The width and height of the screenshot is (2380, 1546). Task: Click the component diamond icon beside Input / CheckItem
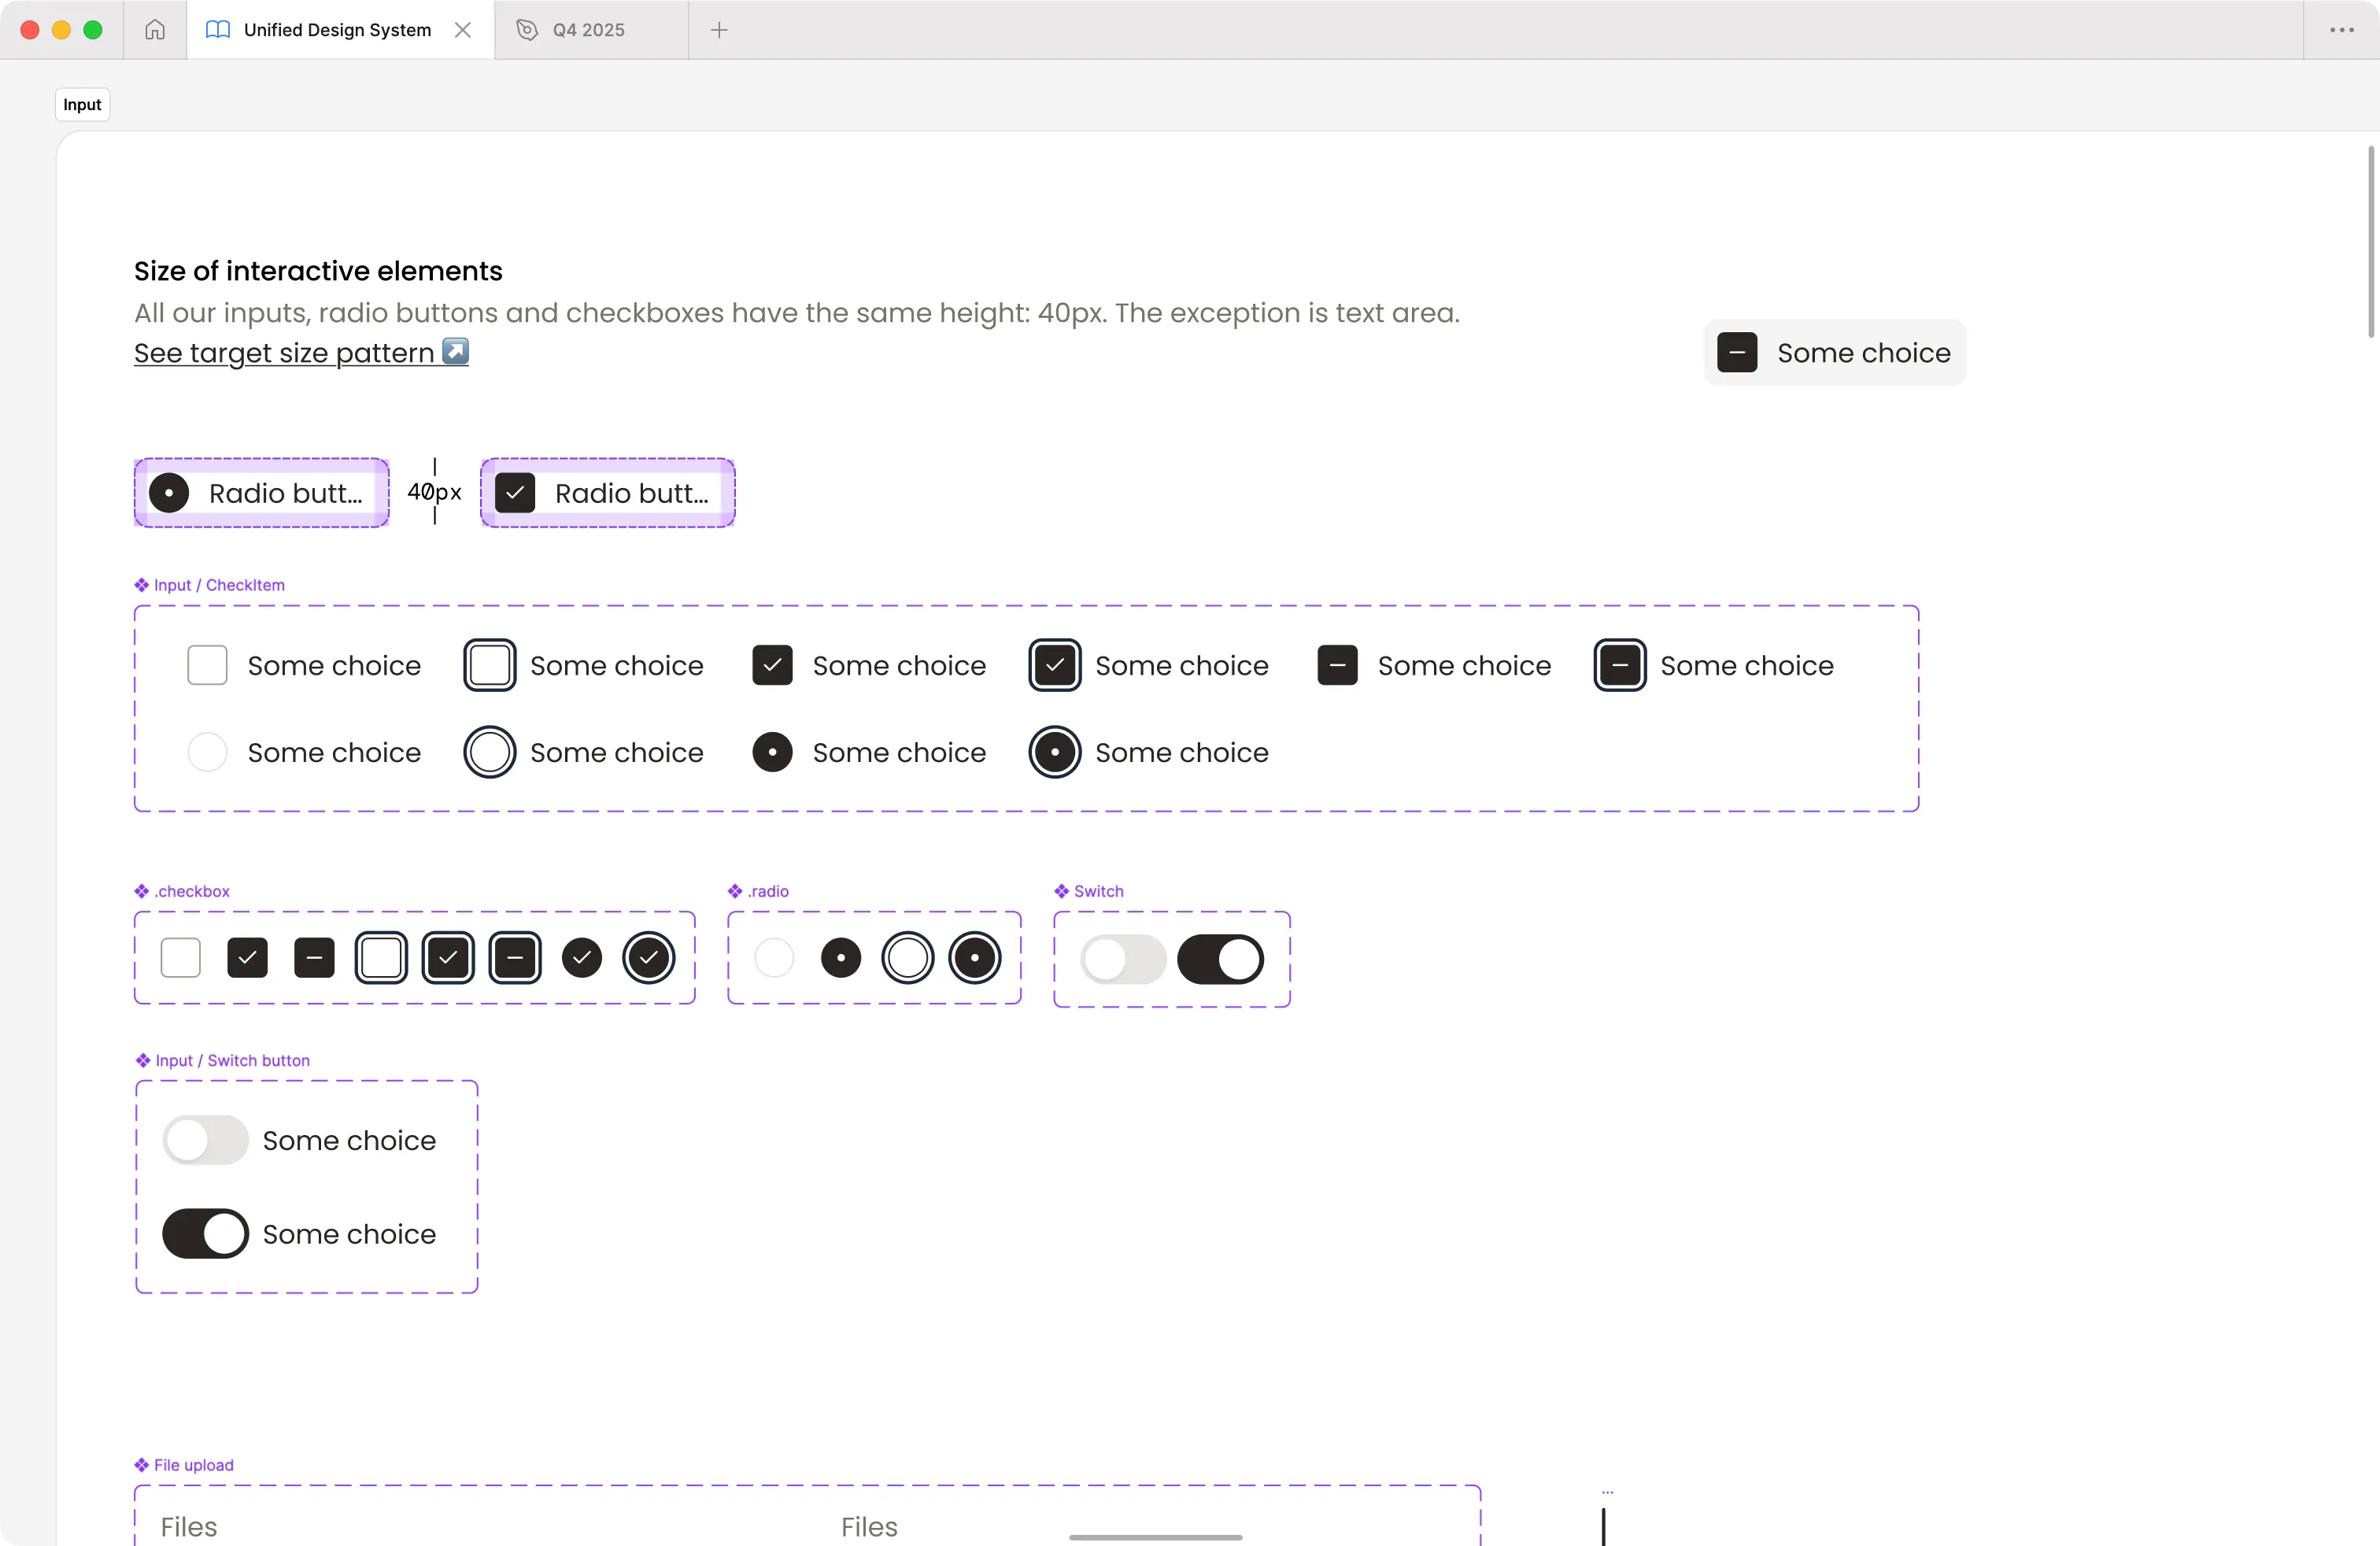pos(142,585)
